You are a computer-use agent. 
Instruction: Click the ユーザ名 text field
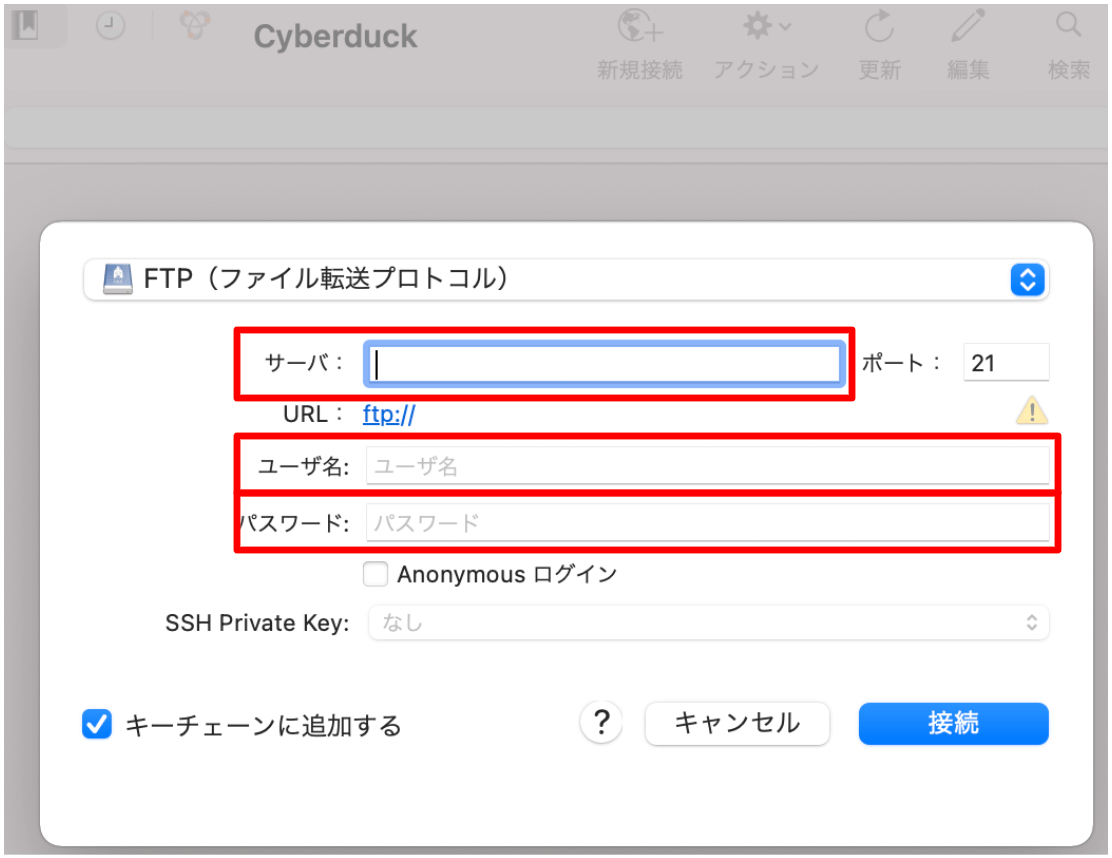point(708,466)
